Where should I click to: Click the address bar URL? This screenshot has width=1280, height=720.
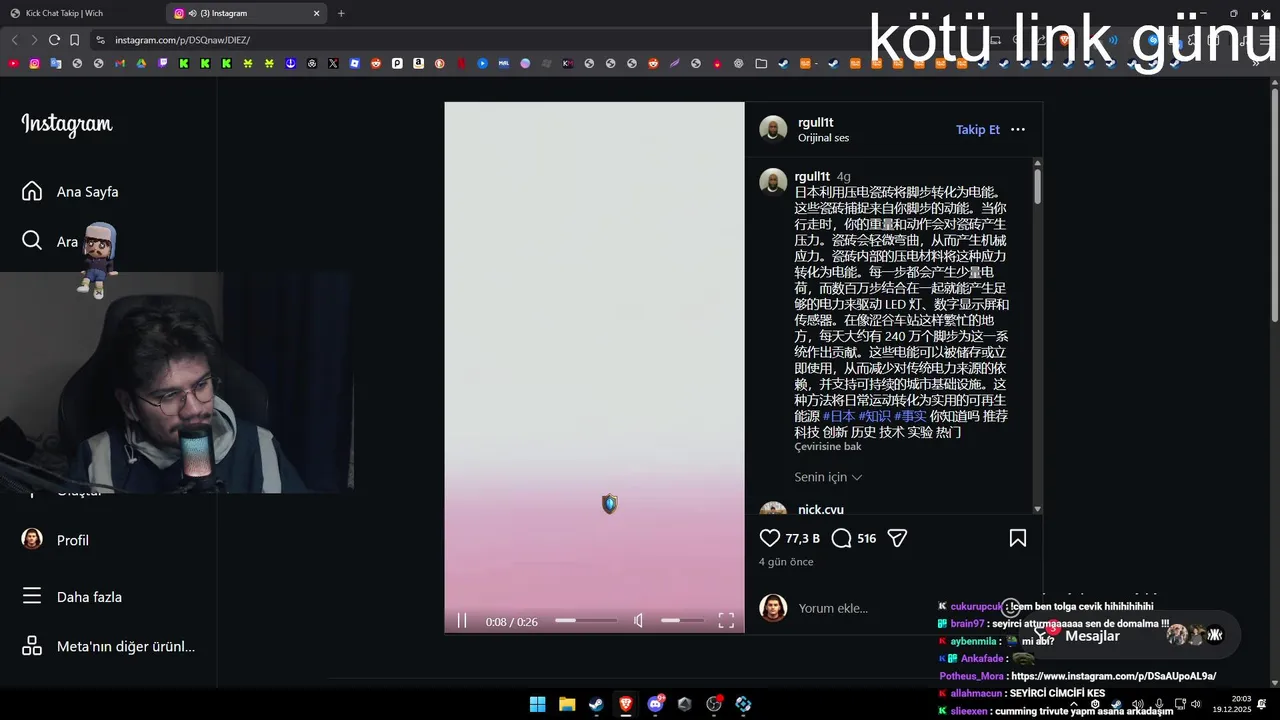tap(182, 40)
